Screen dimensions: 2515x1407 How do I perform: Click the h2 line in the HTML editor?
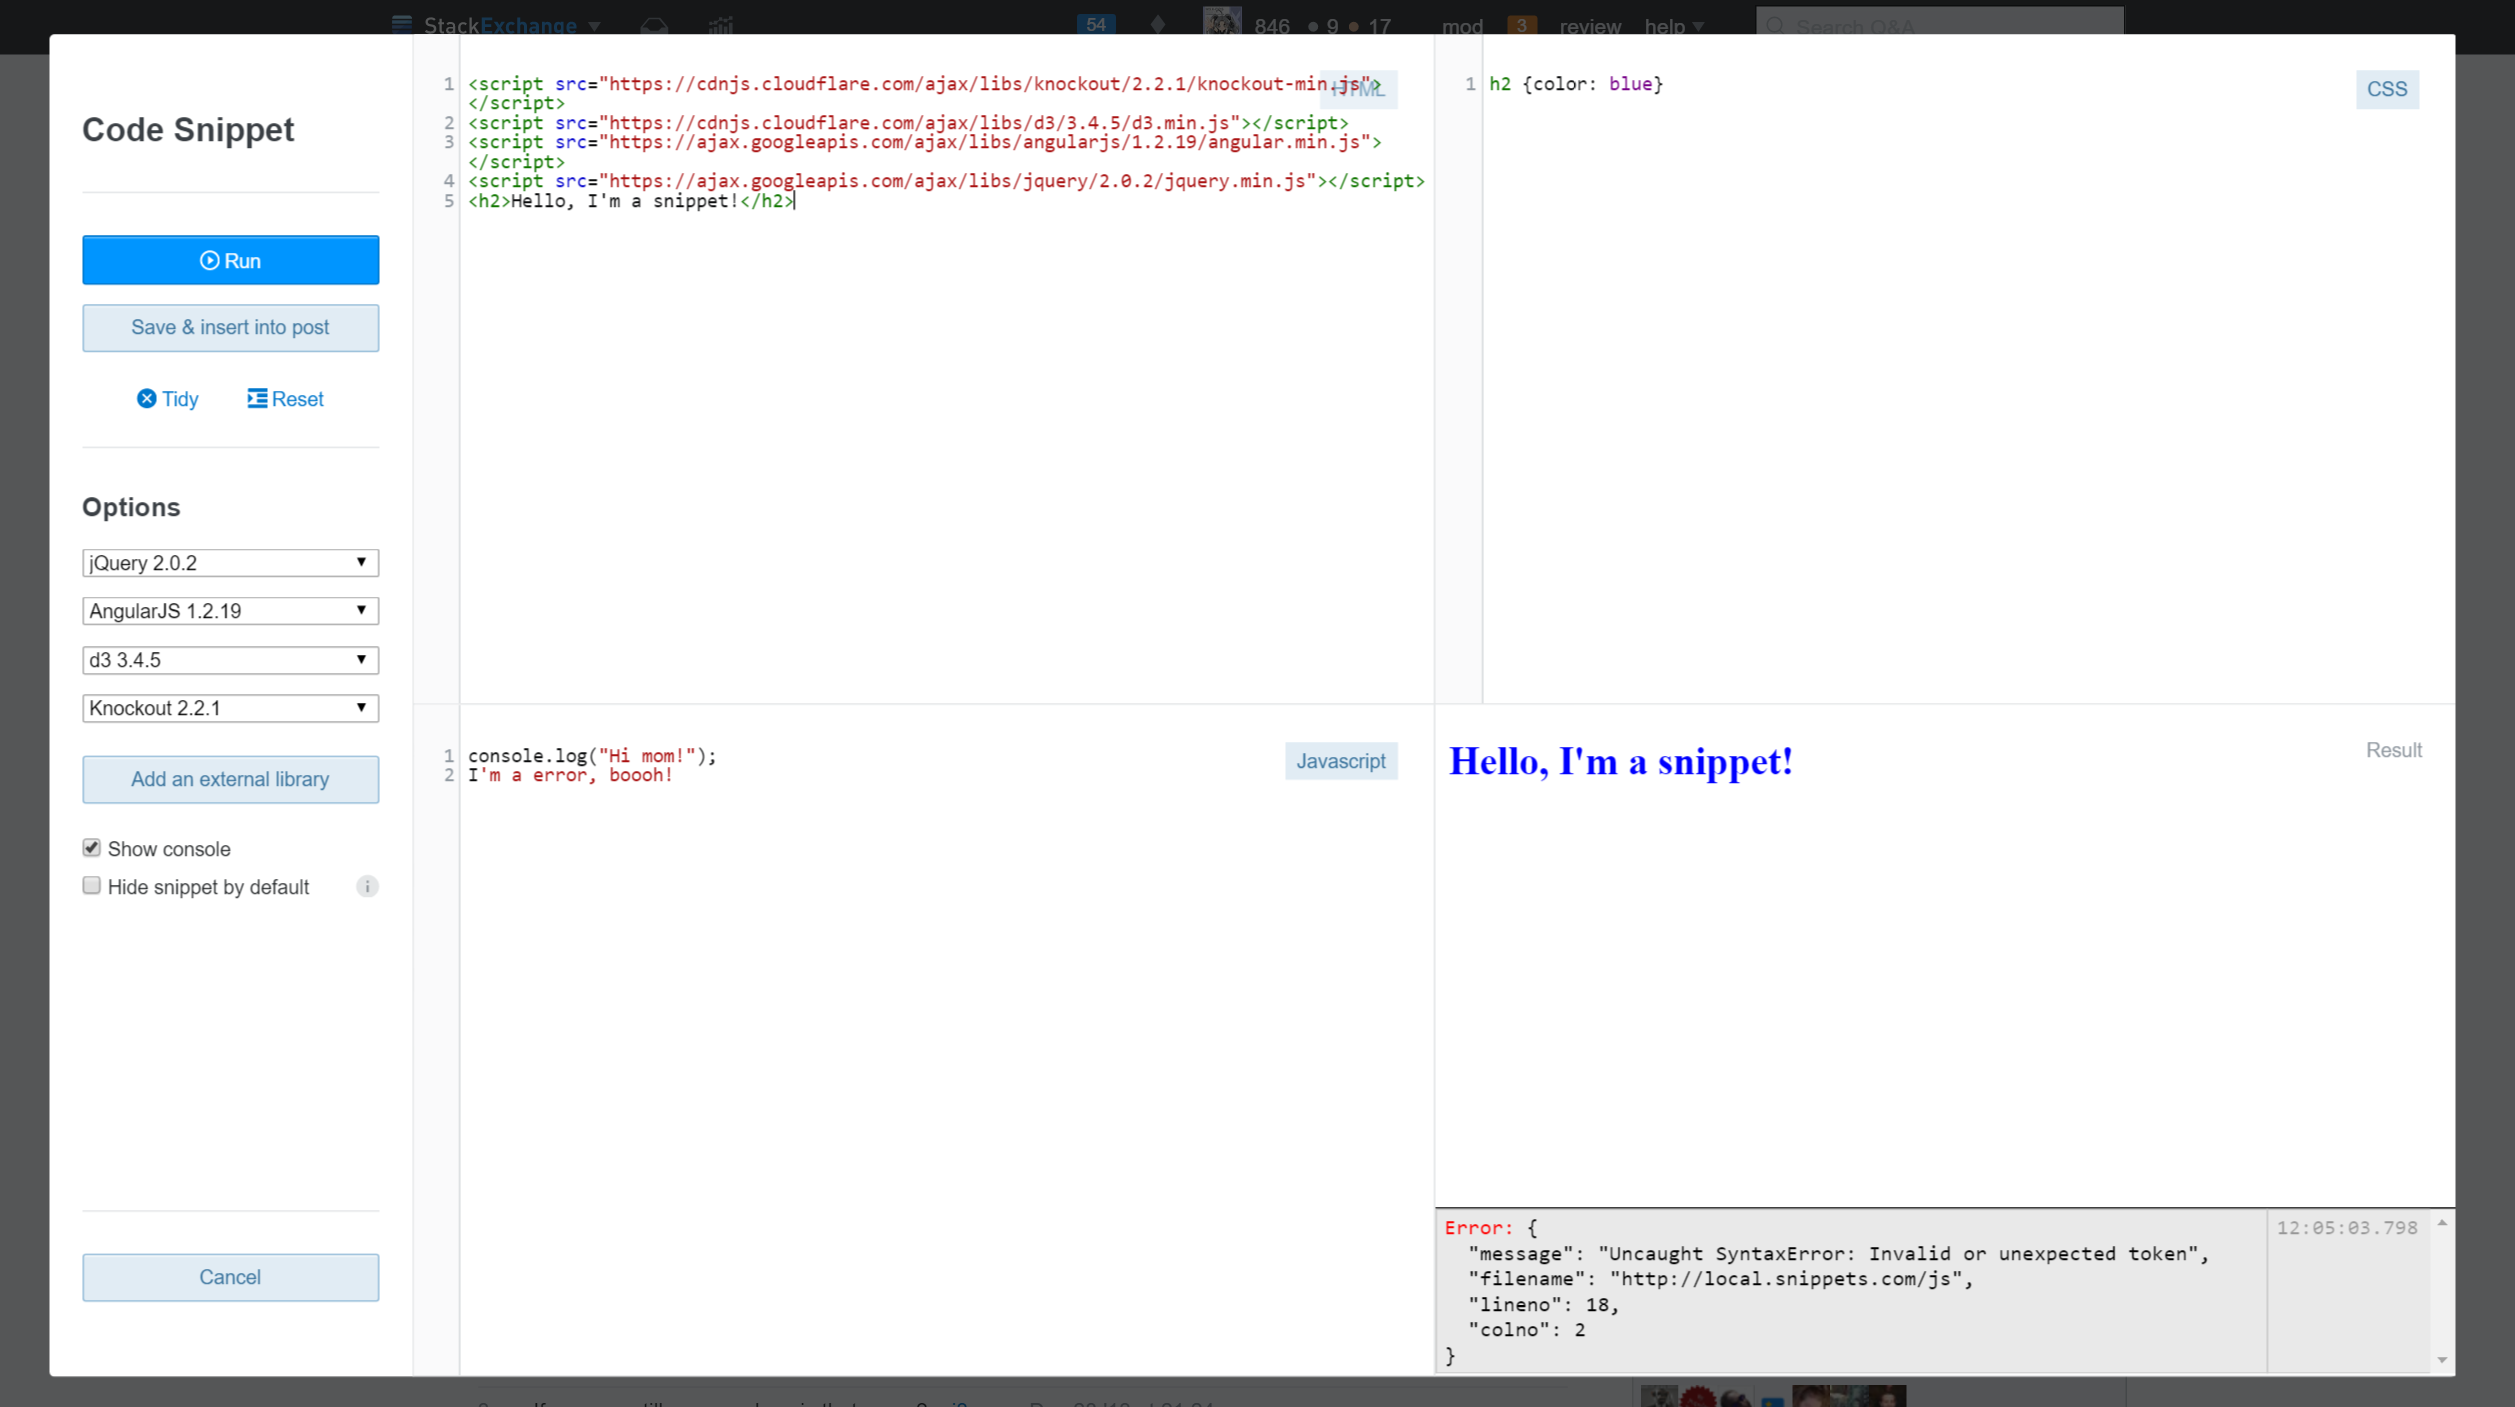(x=631, y=201)
